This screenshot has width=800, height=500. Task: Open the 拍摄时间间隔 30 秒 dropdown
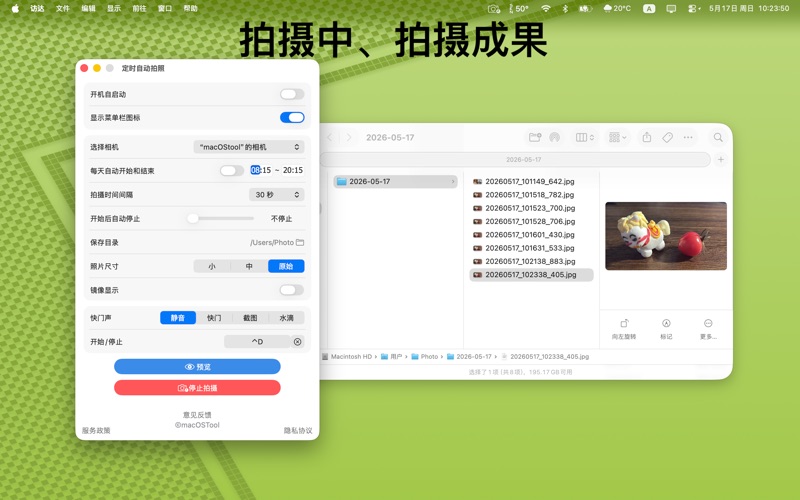pos(277,194)
